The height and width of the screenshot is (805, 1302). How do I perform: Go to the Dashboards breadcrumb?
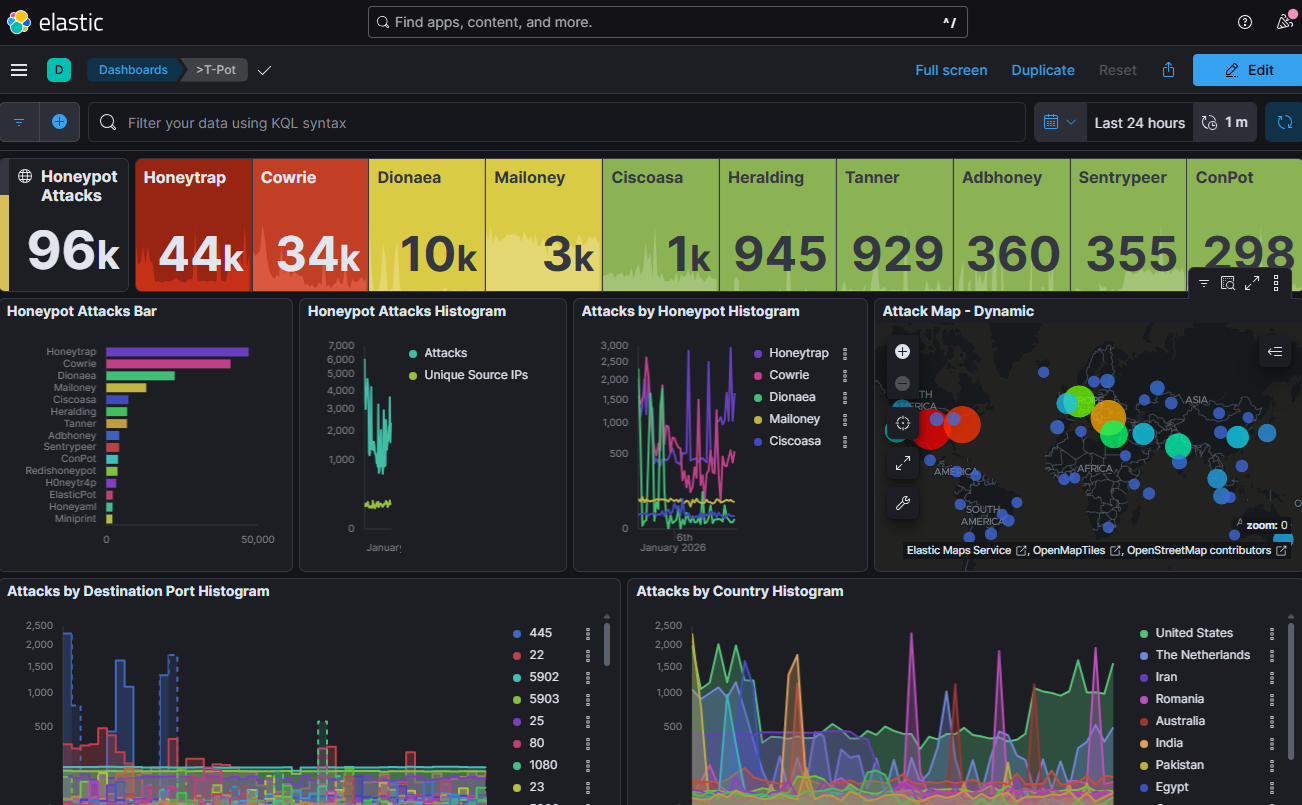coord(133,70)
